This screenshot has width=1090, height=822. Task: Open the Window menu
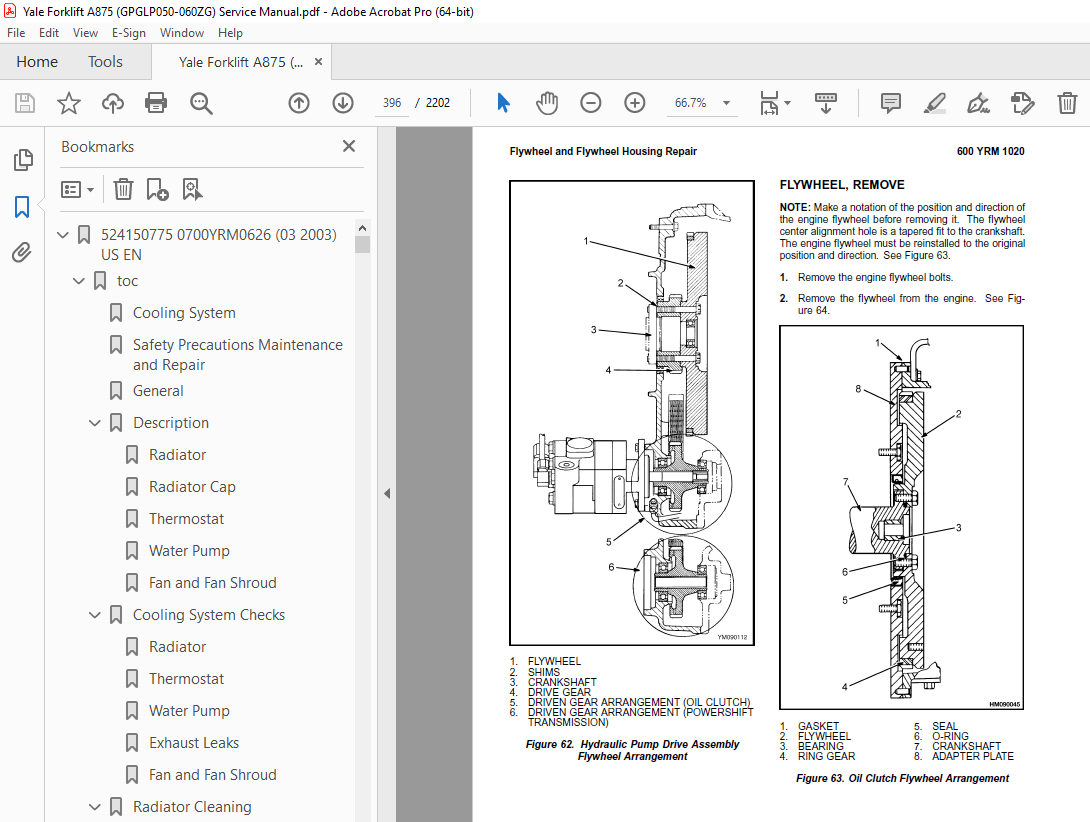tap(181, 33)
